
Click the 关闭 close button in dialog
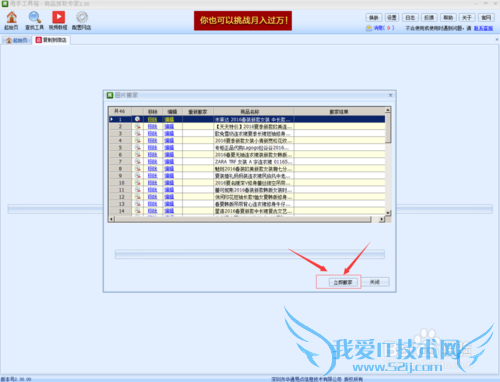click(x=375, y=282)
